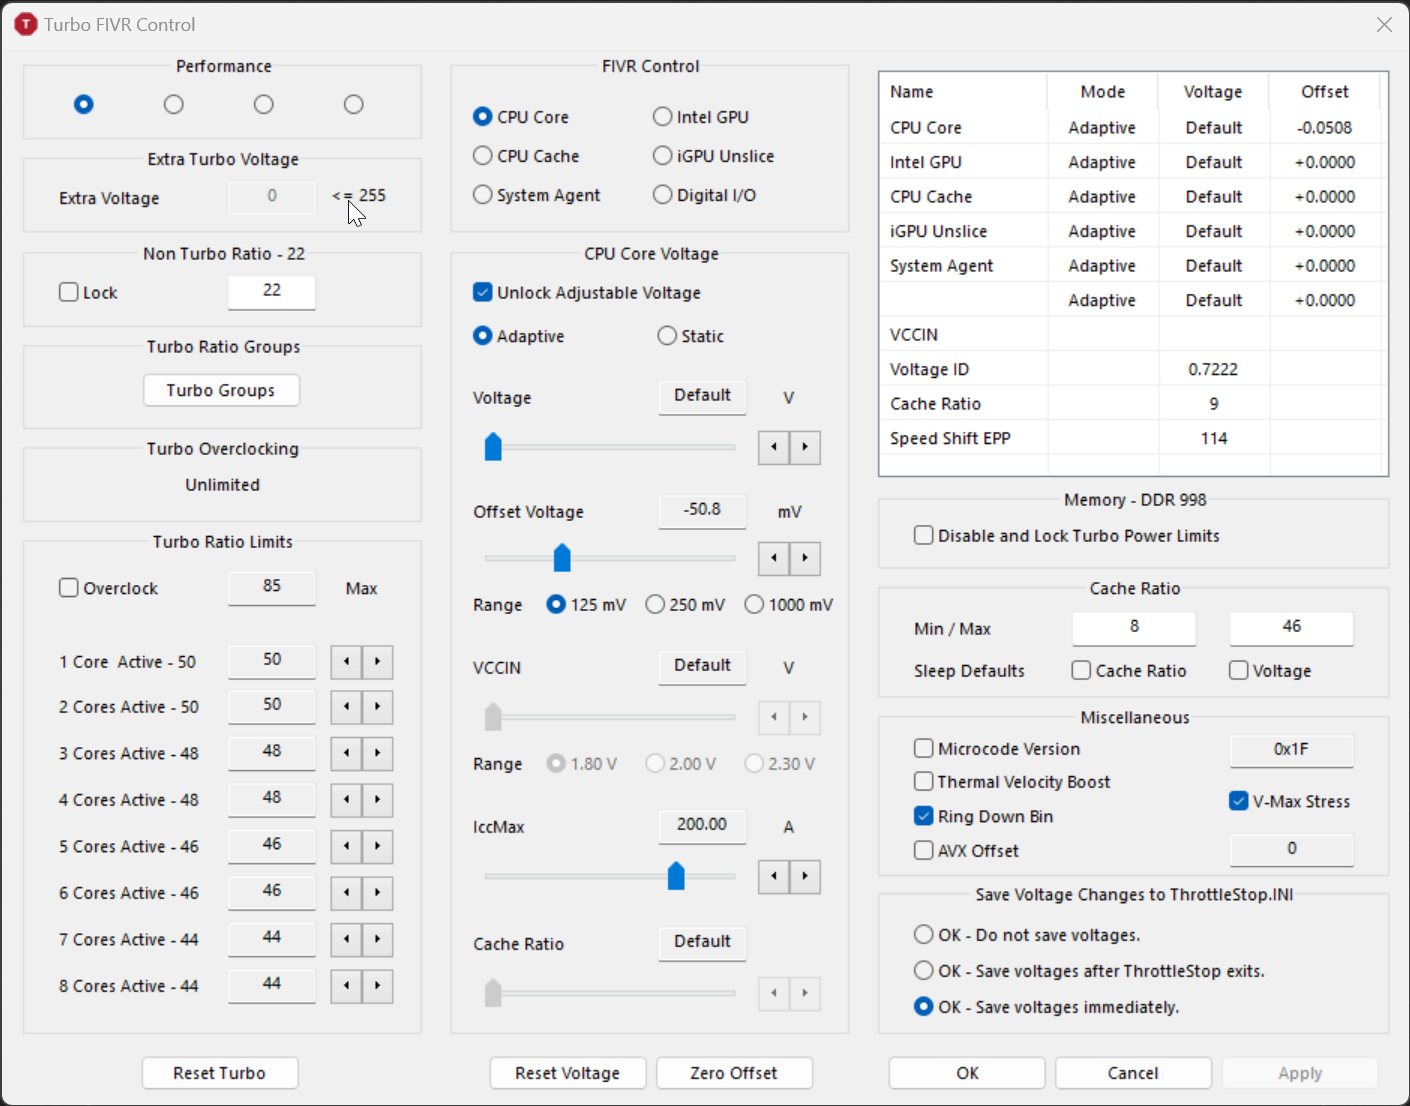Decrease the 4 Cores Active ratio arrow
1410x1106 pixels.
346,800
